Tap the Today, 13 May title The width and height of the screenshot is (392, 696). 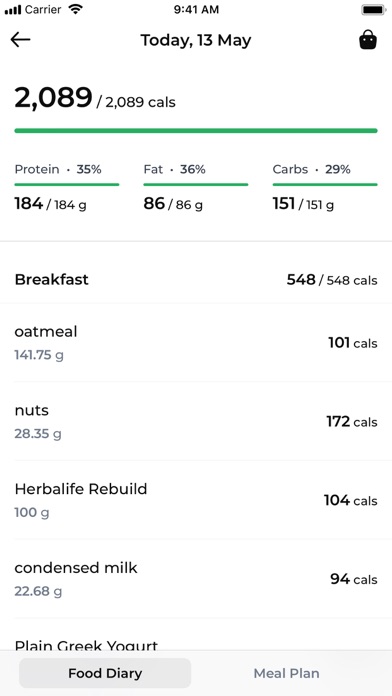(196, 40)
